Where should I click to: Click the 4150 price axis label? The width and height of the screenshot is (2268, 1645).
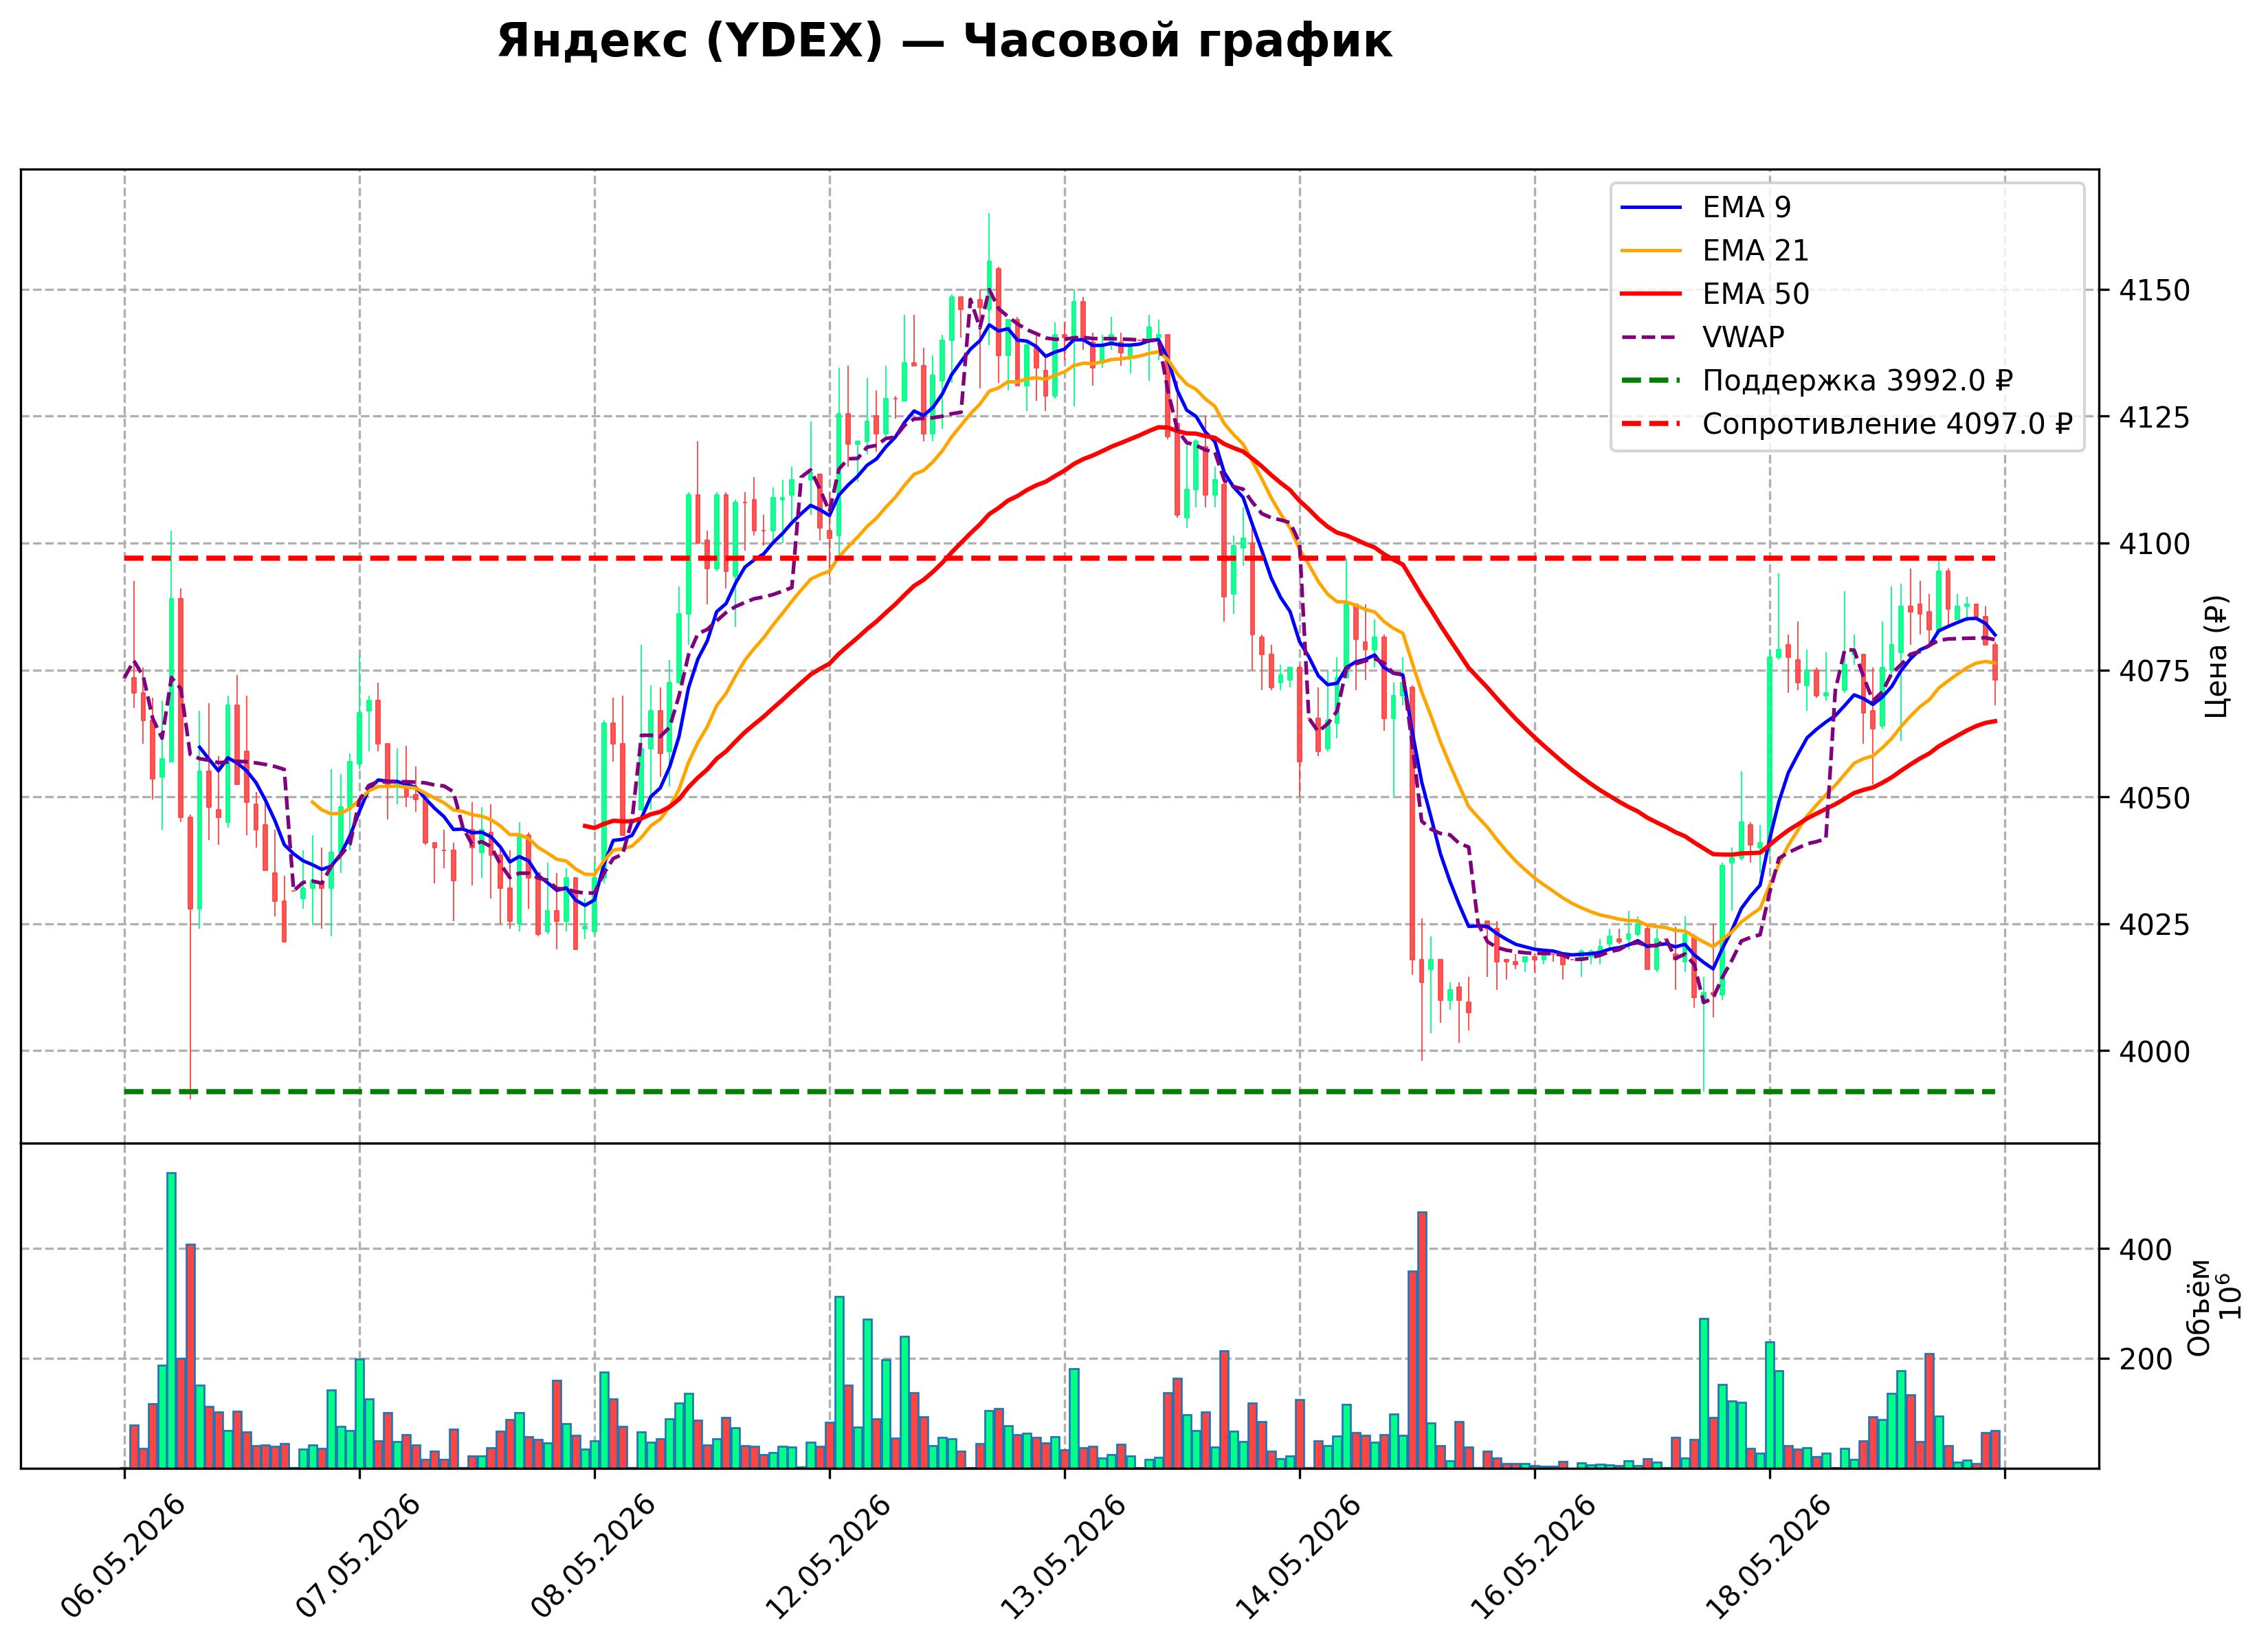[2154, 291]
